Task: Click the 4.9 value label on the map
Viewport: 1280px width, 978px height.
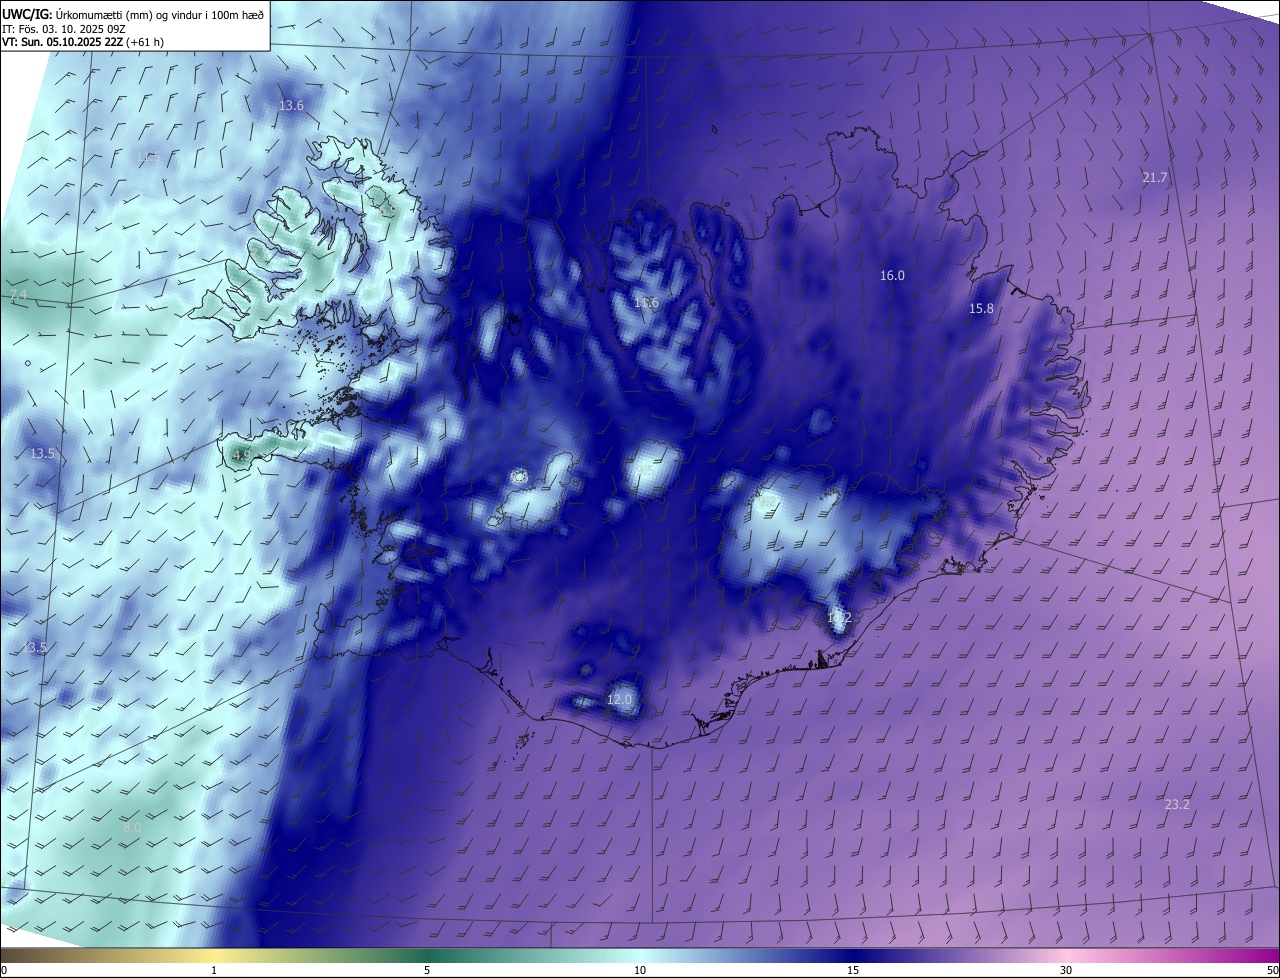Action: [241, 455]
